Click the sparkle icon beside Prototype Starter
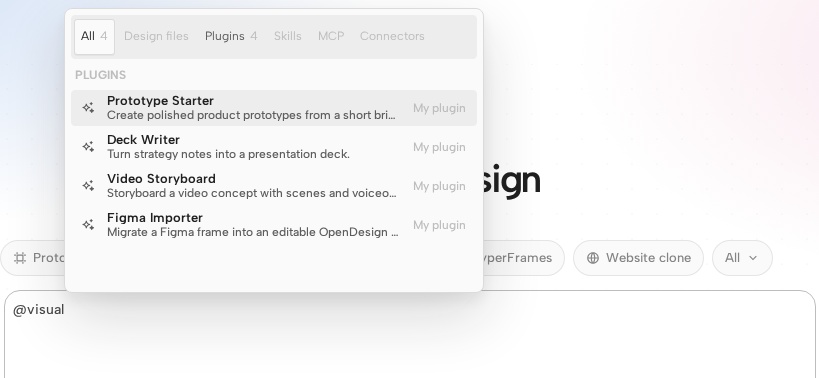819x378 pixels. point(88,108)
